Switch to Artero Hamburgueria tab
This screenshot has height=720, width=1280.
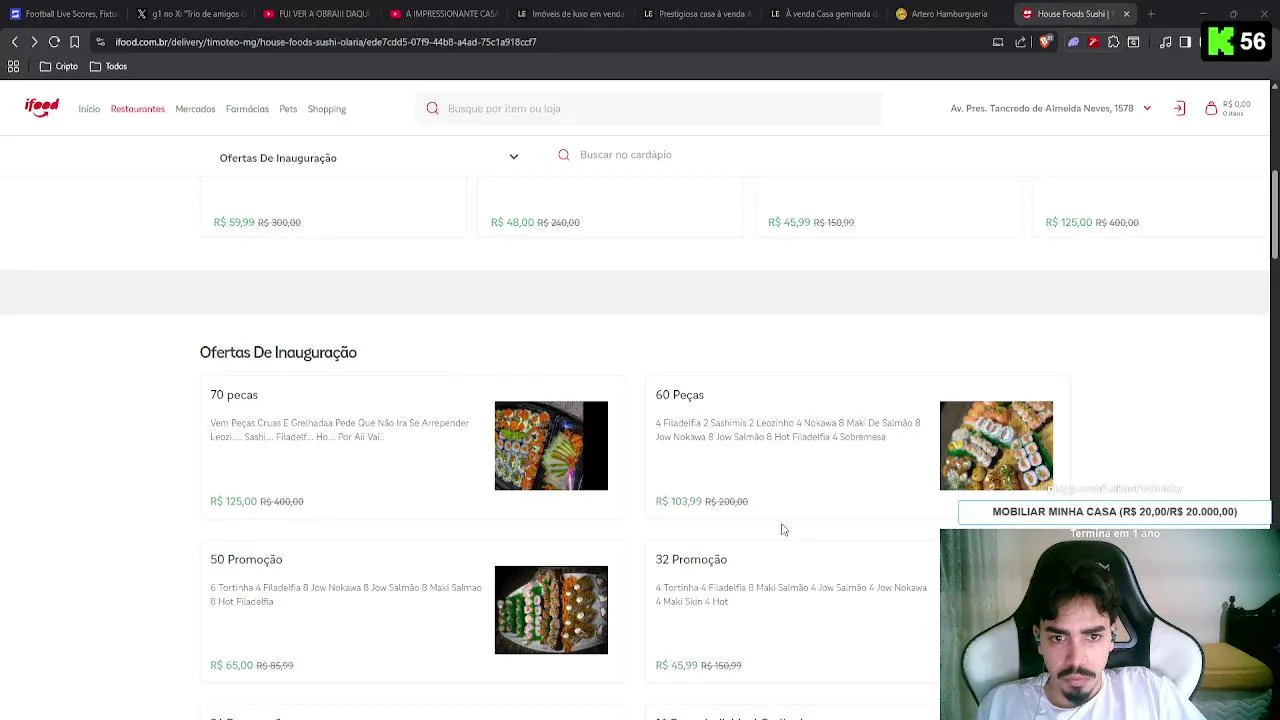[950, 14]
